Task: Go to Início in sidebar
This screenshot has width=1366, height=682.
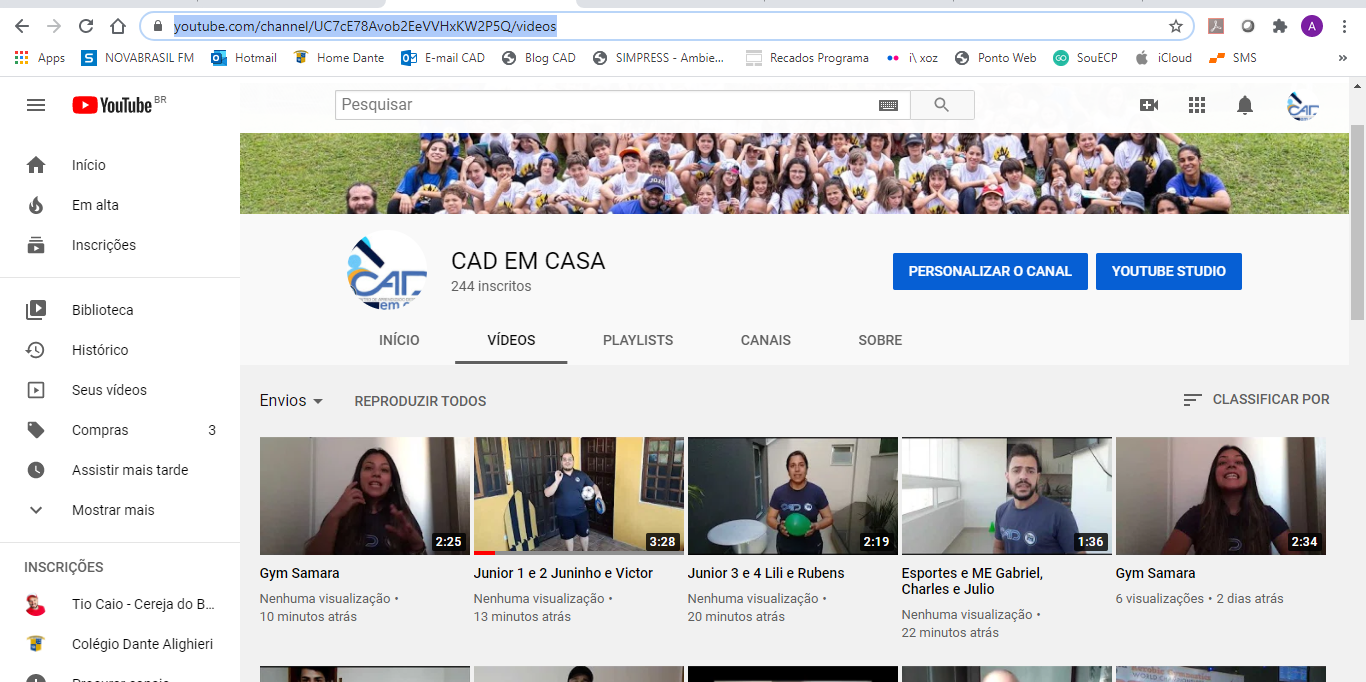Action: point(120,165)
